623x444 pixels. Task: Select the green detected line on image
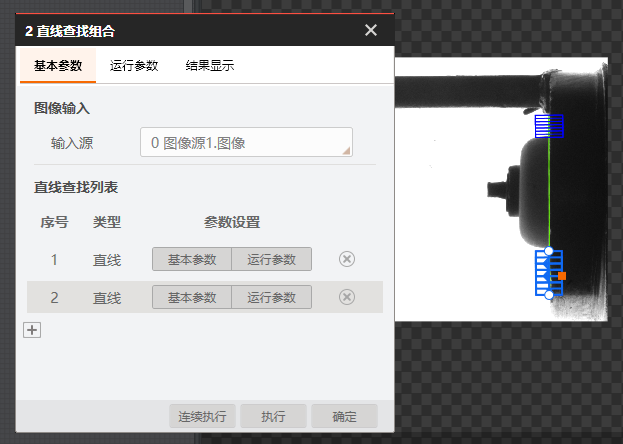click(x=549, y=190)
